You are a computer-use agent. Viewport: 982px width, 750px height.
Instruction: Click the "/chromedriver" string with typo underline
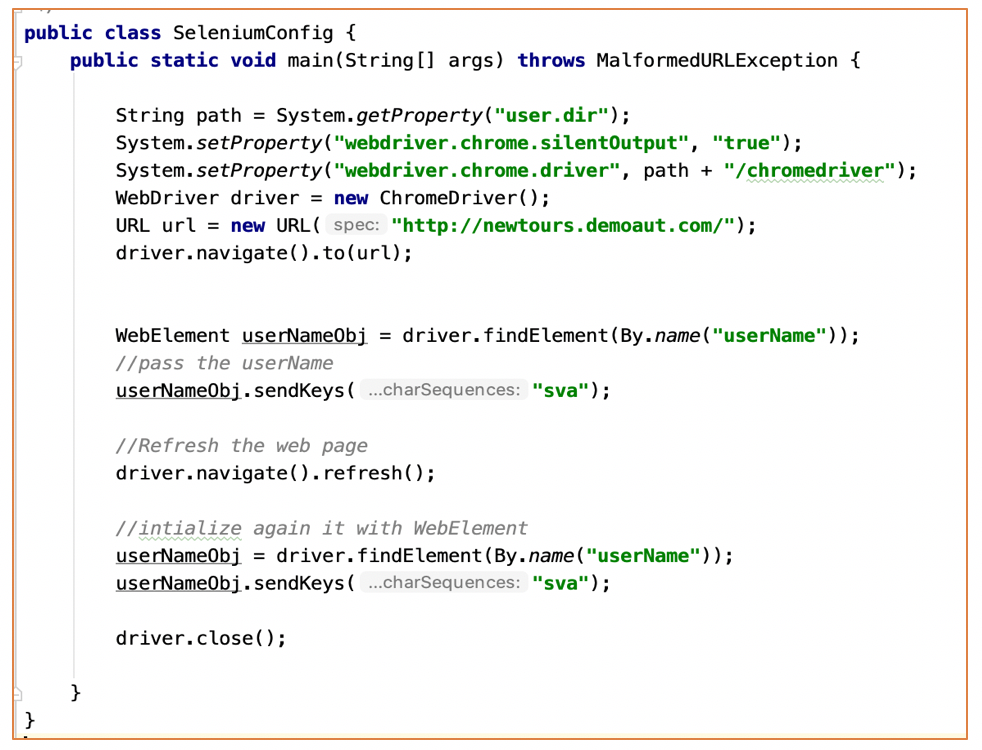(810, 171)
